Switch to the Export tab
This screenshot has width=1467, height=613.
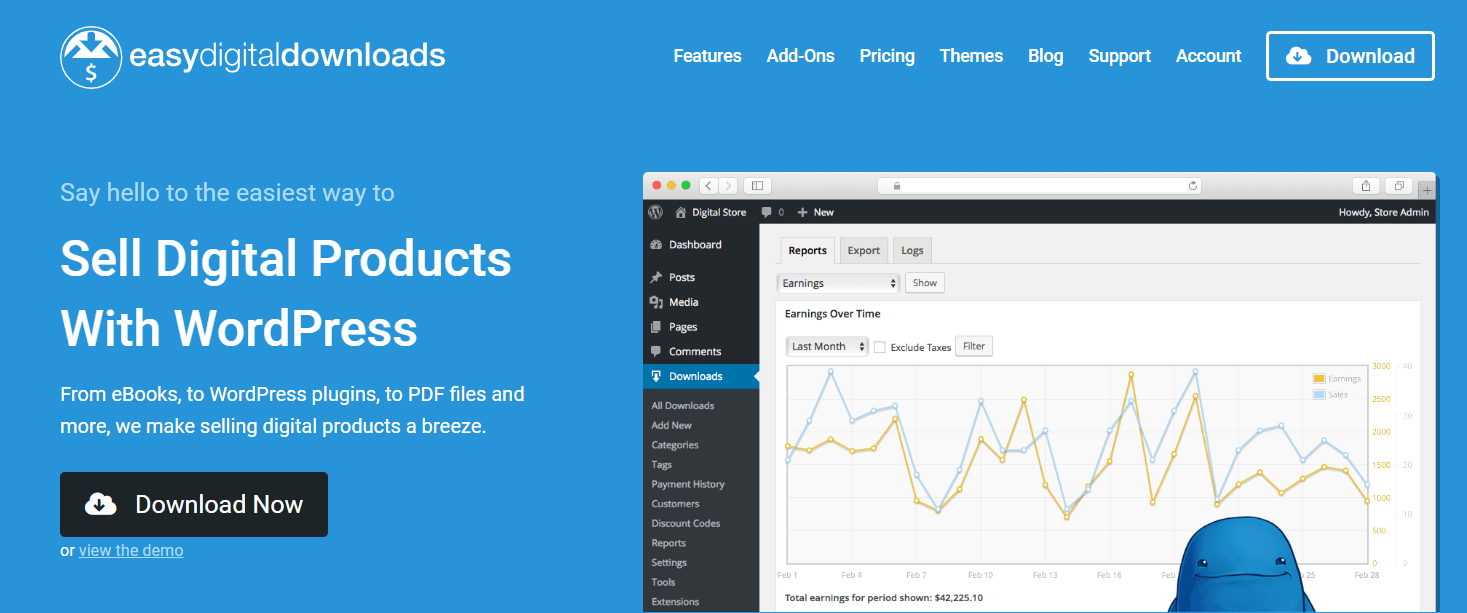point(864,250)
